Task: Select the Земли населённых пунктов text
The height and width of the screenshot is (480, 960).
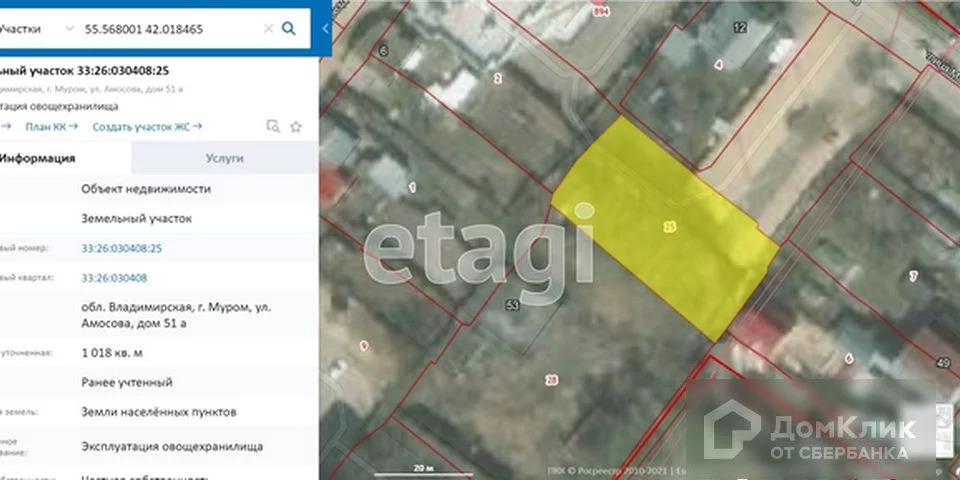Action: (159, 412)
